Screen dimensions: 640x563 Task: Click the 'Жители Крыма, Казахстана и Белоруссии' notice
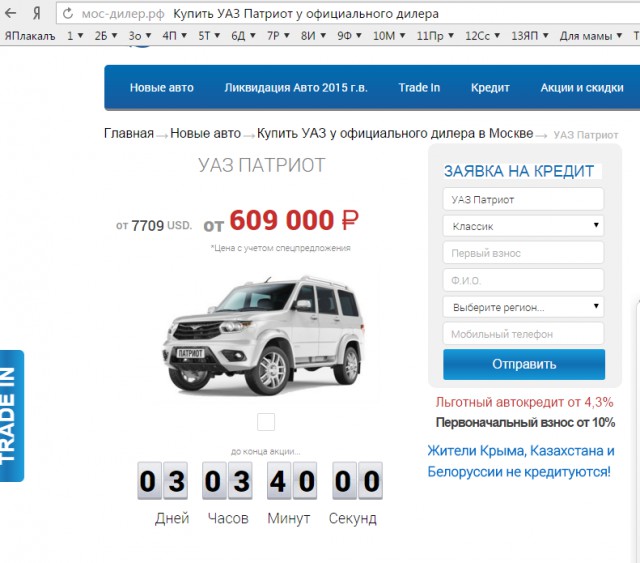click(521, 461)
